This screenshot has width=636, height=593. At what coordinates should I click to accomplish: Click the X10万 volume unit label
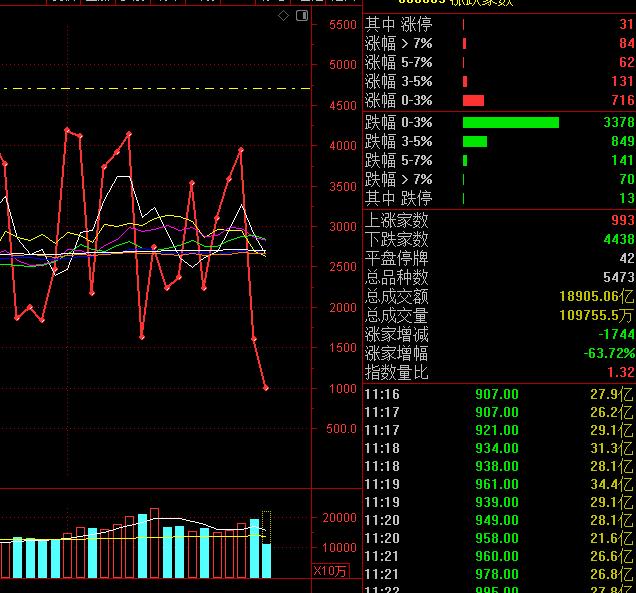[330, 571]
